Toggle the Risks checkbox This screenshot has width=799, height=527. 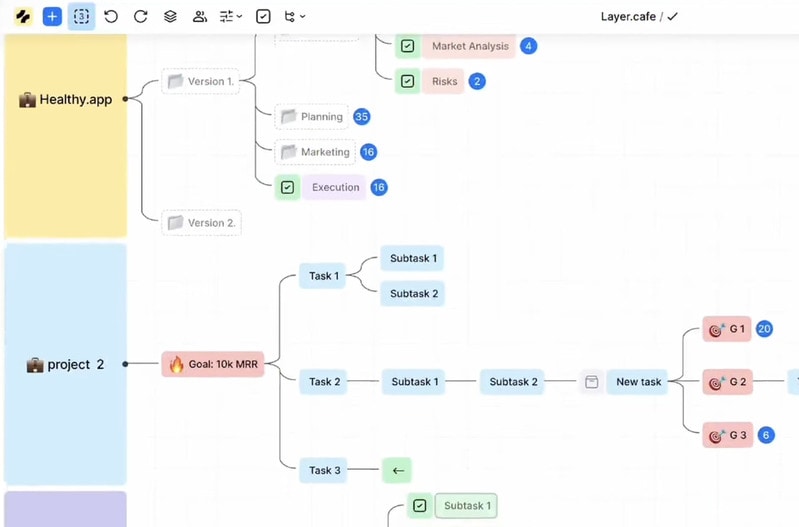(407, 81)
